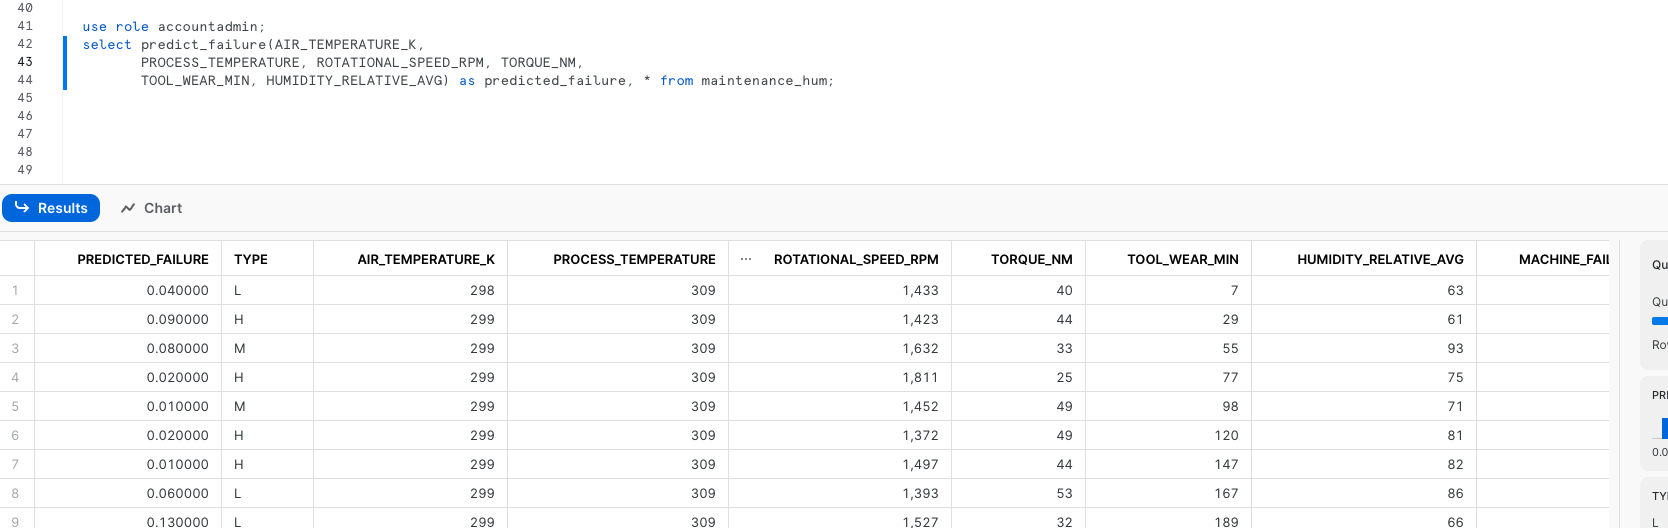Select the PROCESS_TEMPERATURE column header

[x=634, y=259]
